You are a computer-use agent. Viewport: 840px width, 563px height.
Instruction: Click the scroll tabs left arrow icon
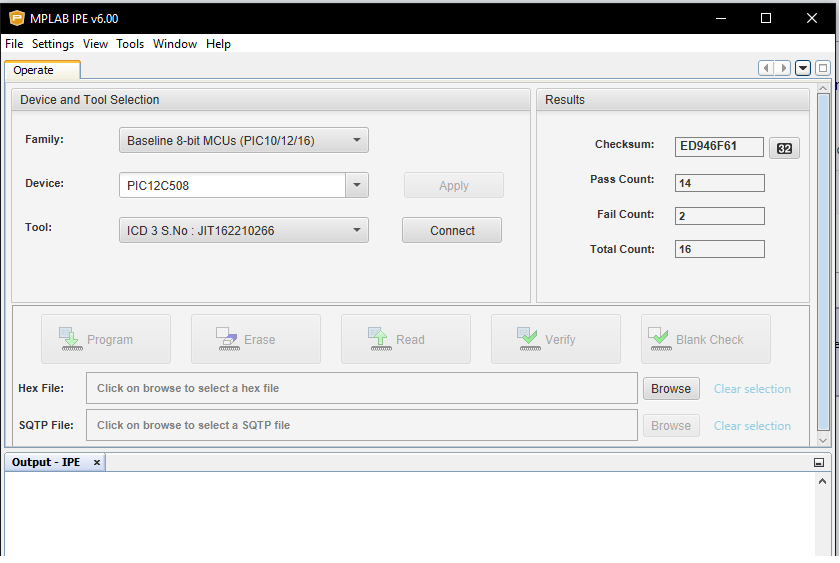pyautogui.click(x=766, y=68)
